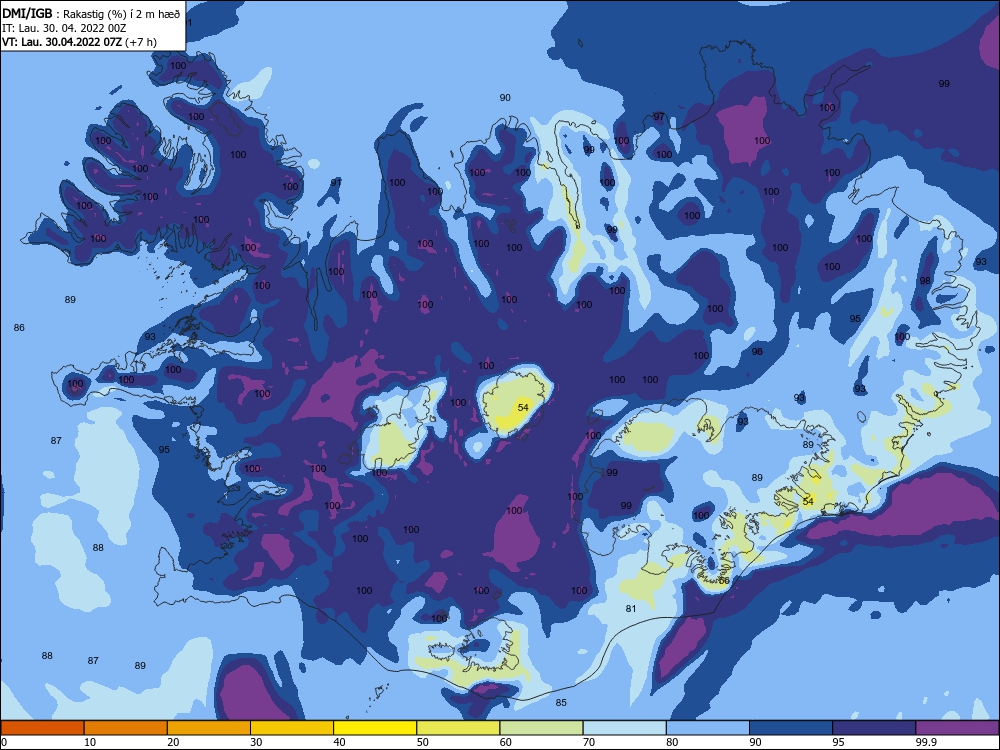This screenshot has height=750, width=1000.
Task: Click the legend tick label "70"
Action: [x=589, y=742]
